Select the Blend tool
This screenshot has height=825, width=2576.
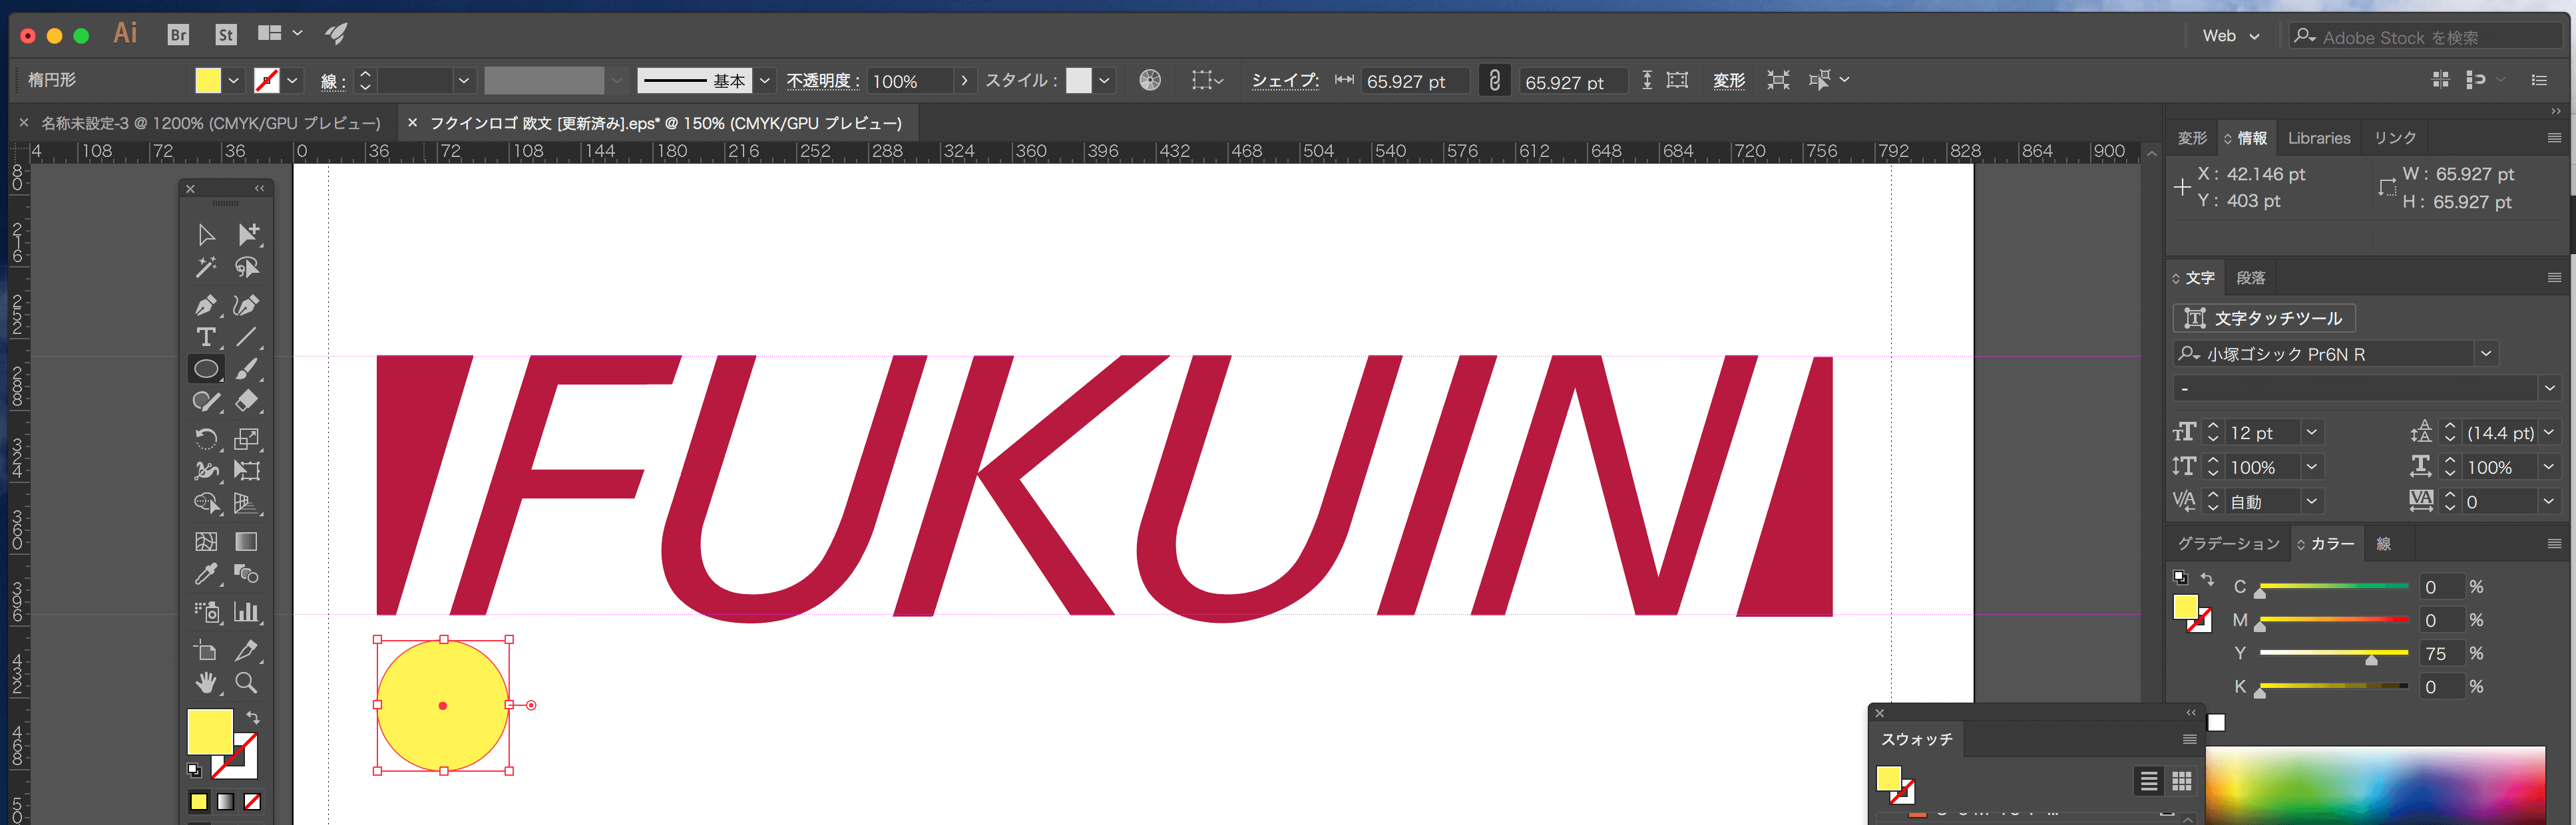(x=247, y=574)
